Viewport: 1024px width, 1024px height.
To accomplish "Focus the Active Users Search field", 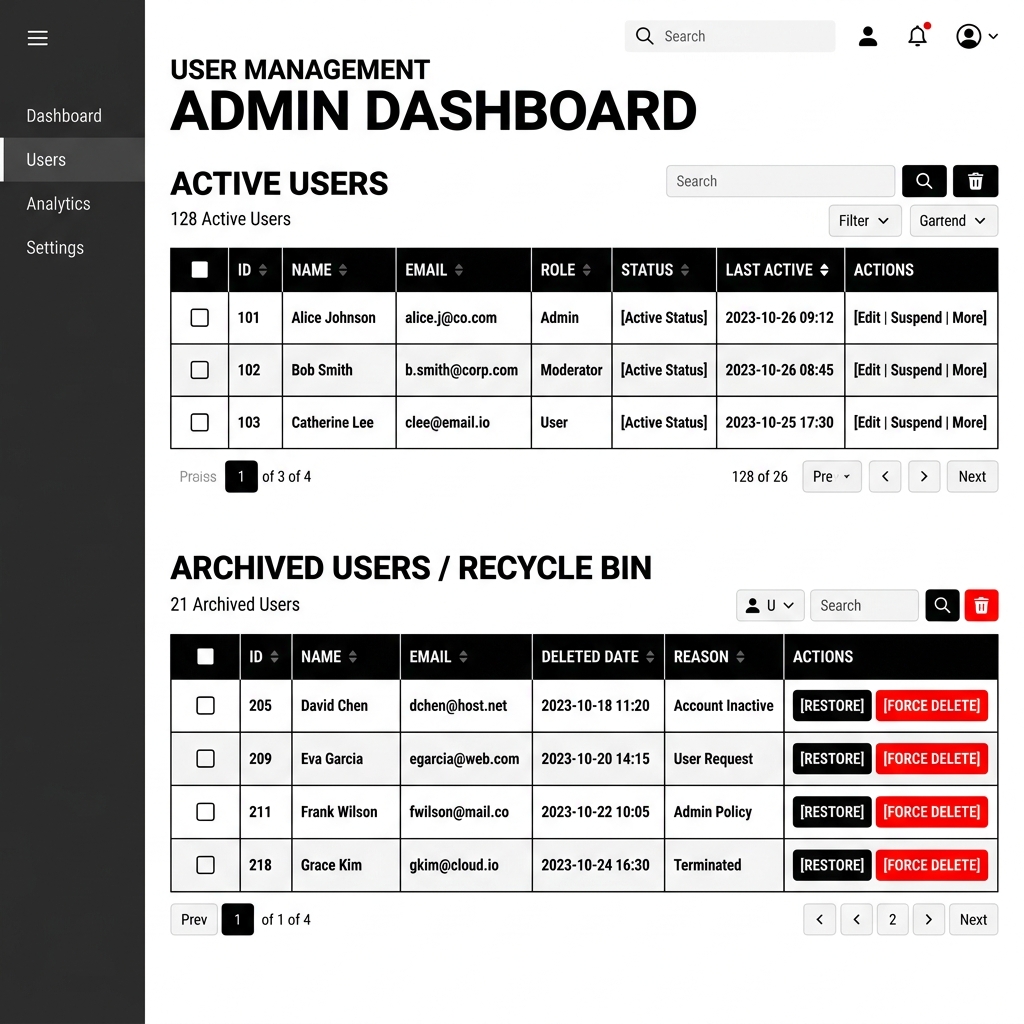I will click(x=780, y=181).
